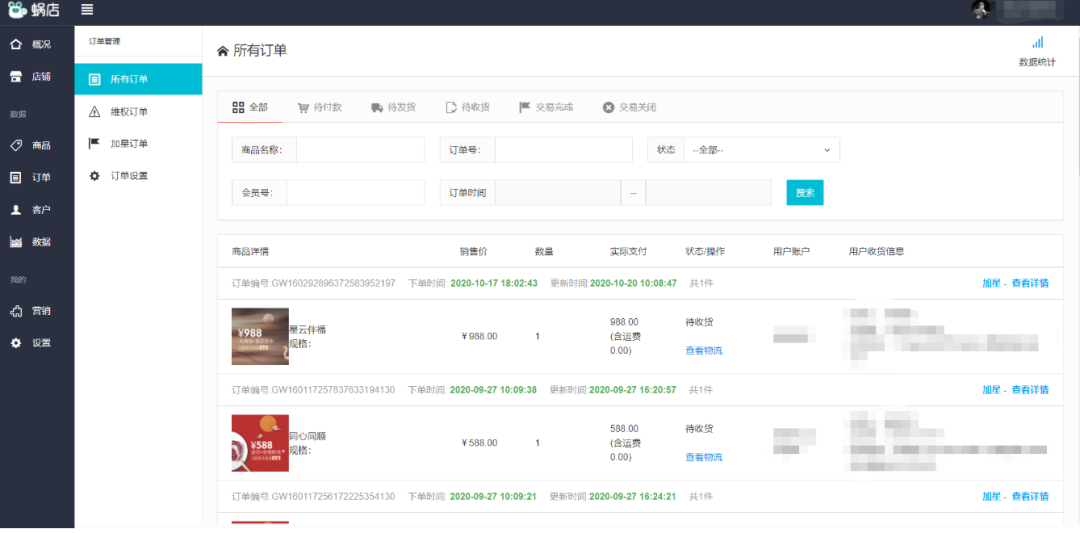Switch to the 交易关闭 tab
This screenshot has width=1080, height=533.
pyautogui.click(x=629, y=107)
